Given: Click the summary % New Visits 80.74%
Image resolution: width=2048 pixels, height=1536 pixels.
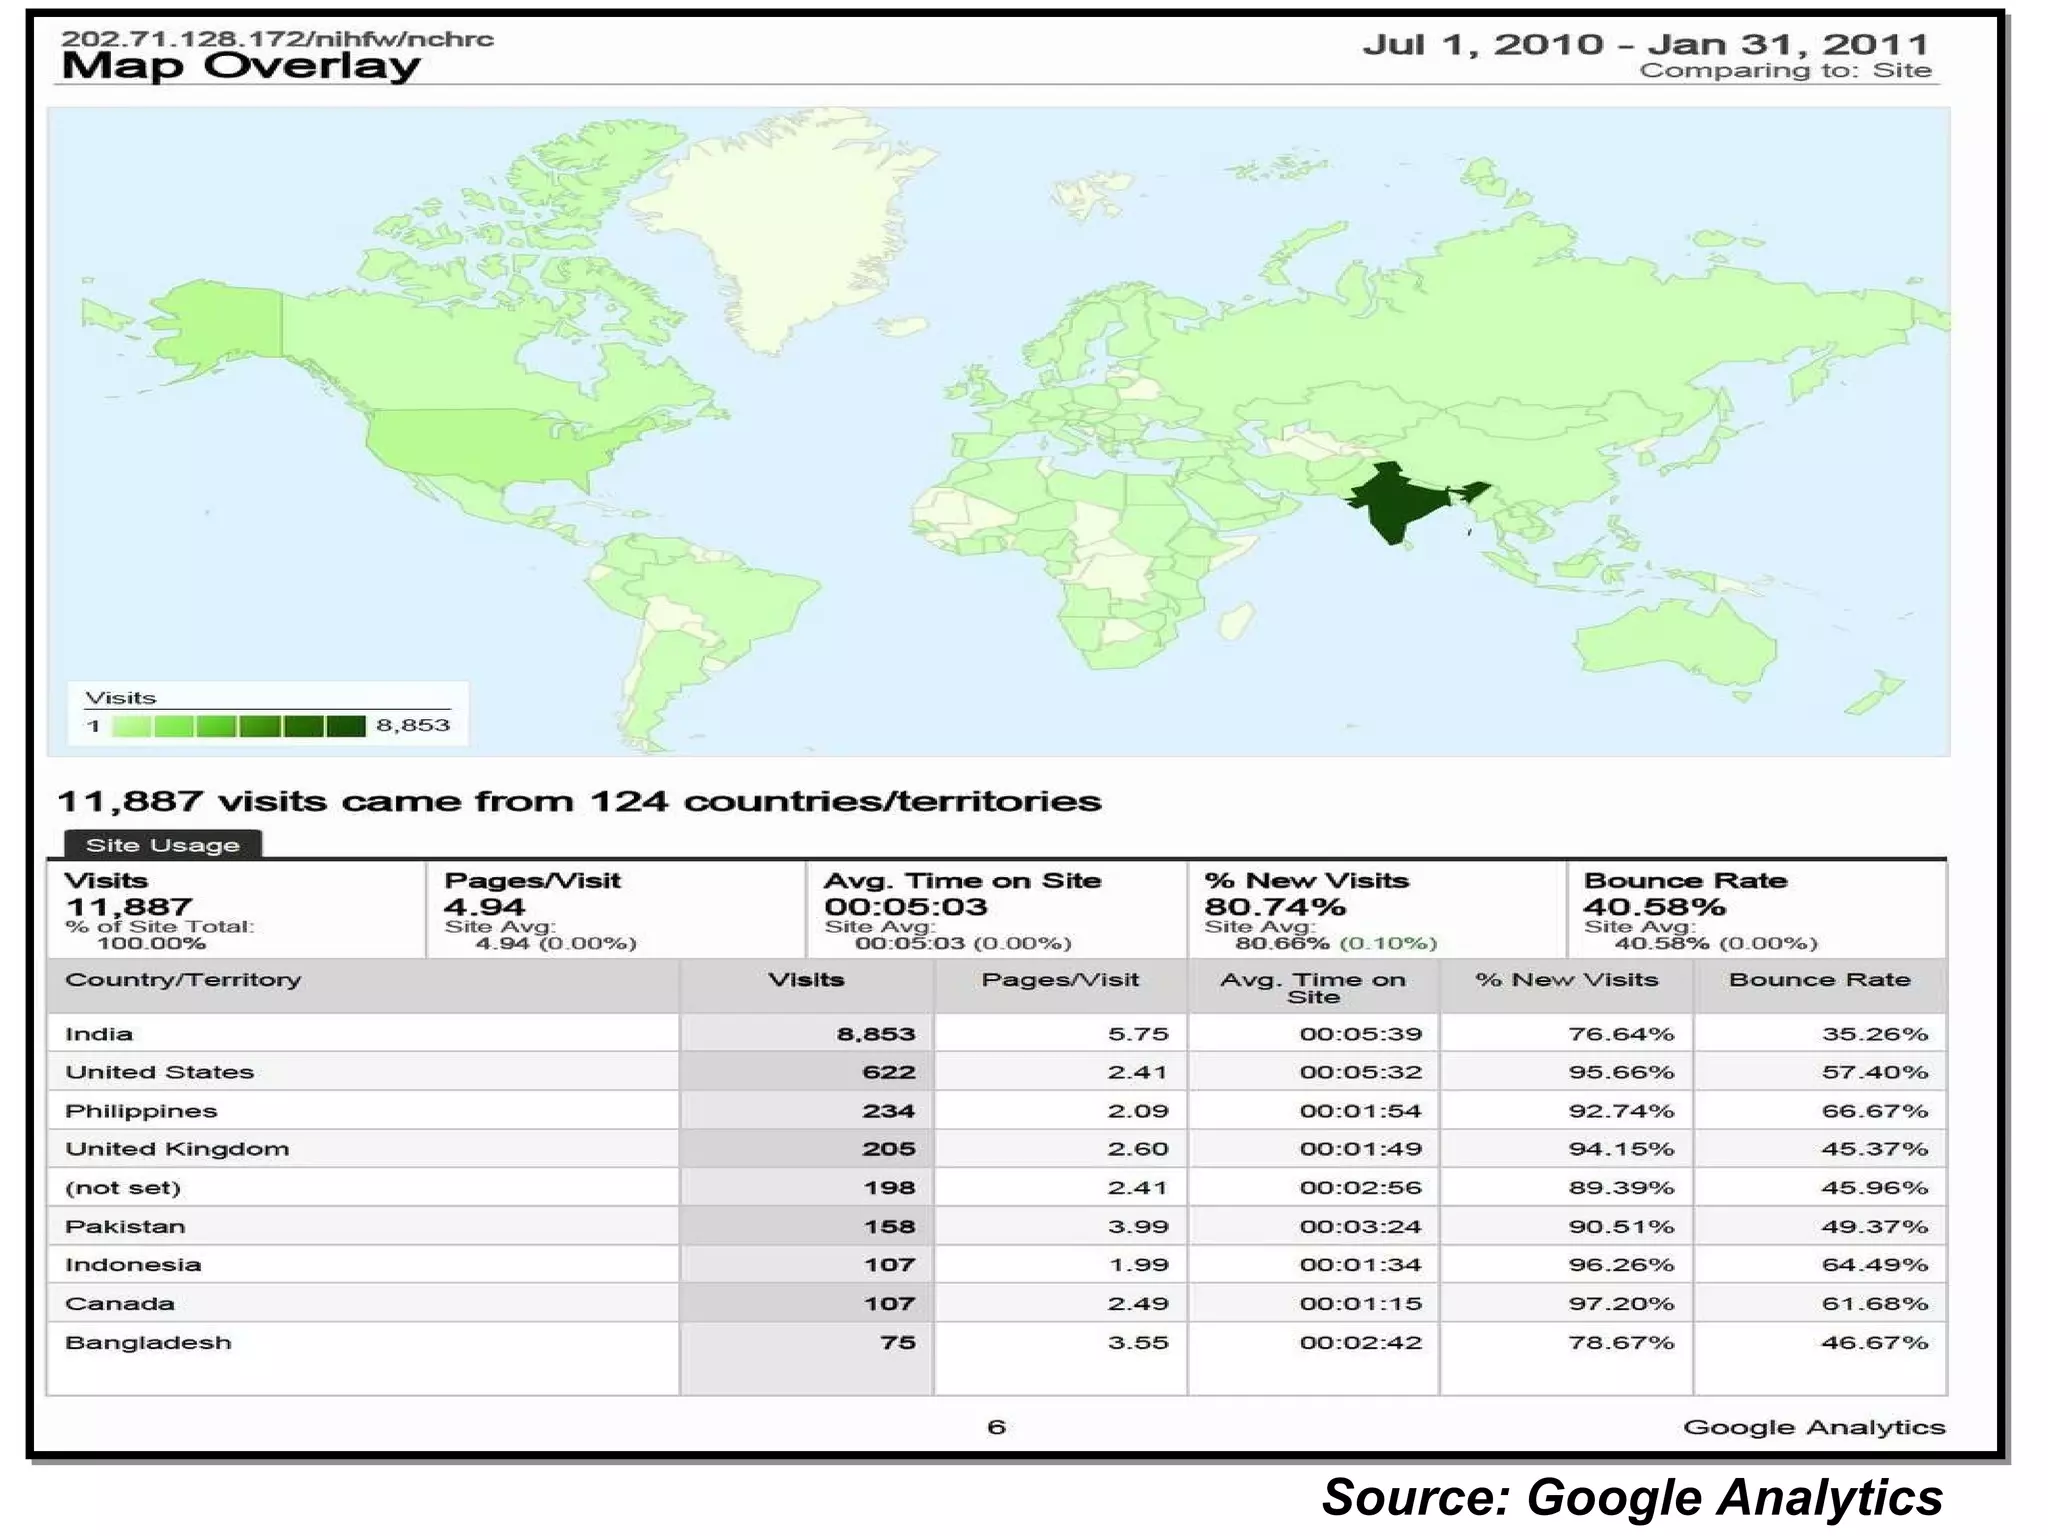Looking at the screenshot, I should (x=1377, y=910).
